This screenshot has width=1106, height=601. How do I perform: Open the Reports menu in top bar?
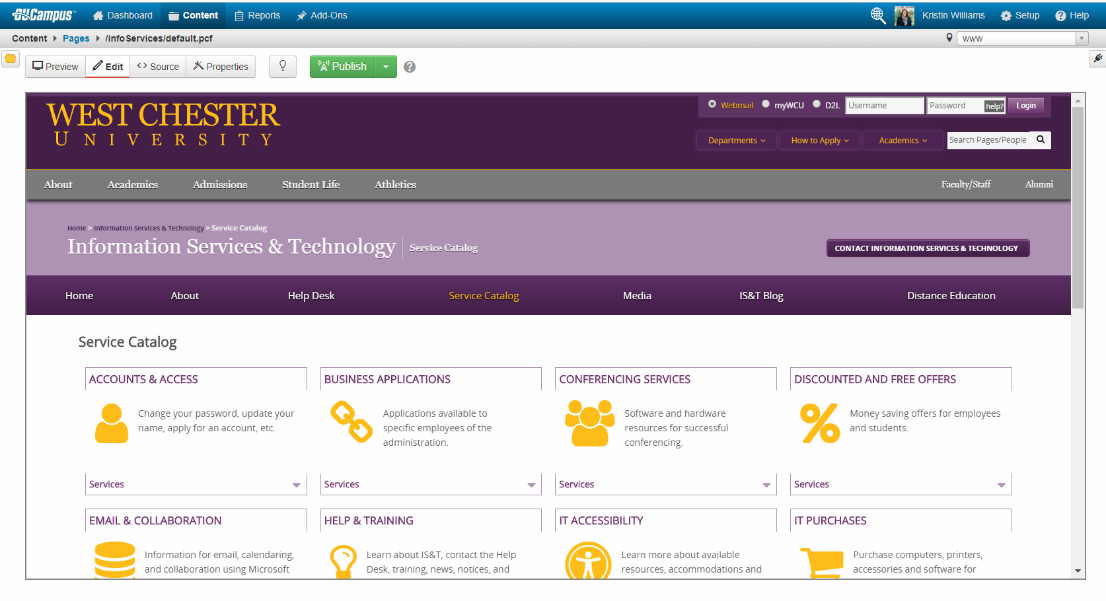pos(257,15)
